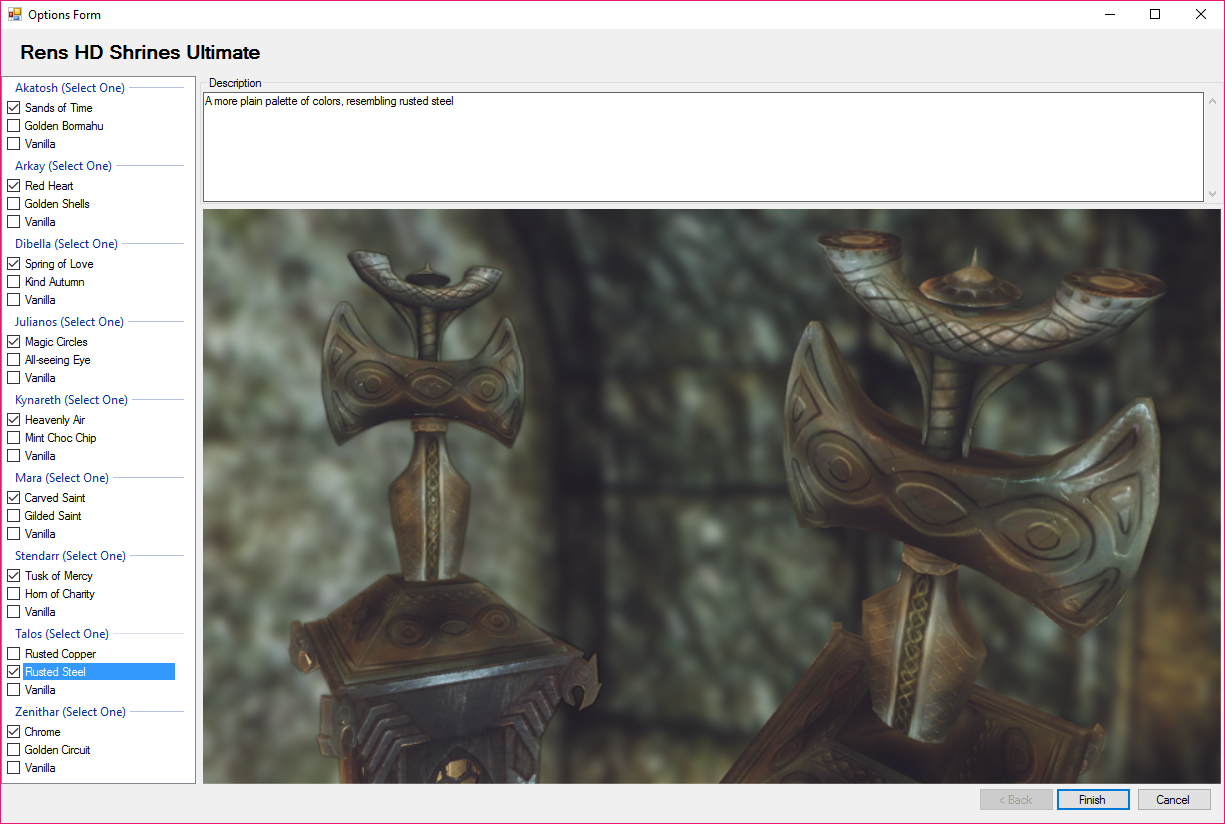
Task: Toggle the Chrome checkbox for Zenithar
Action: (14, 732)
